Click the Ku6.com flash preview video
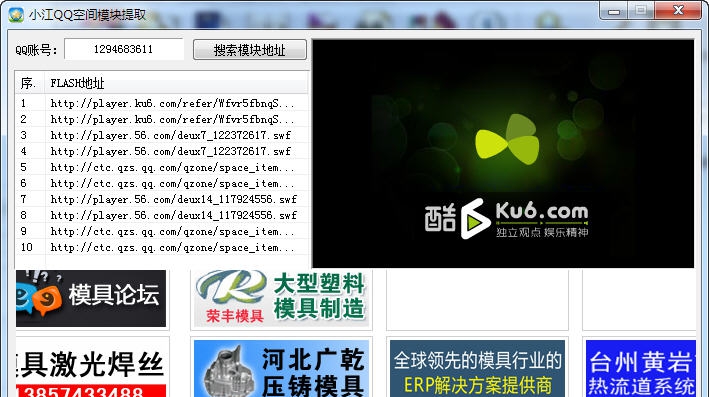This screenshot has height=397, width=709. pyautogui.click(x=503, y=154)
